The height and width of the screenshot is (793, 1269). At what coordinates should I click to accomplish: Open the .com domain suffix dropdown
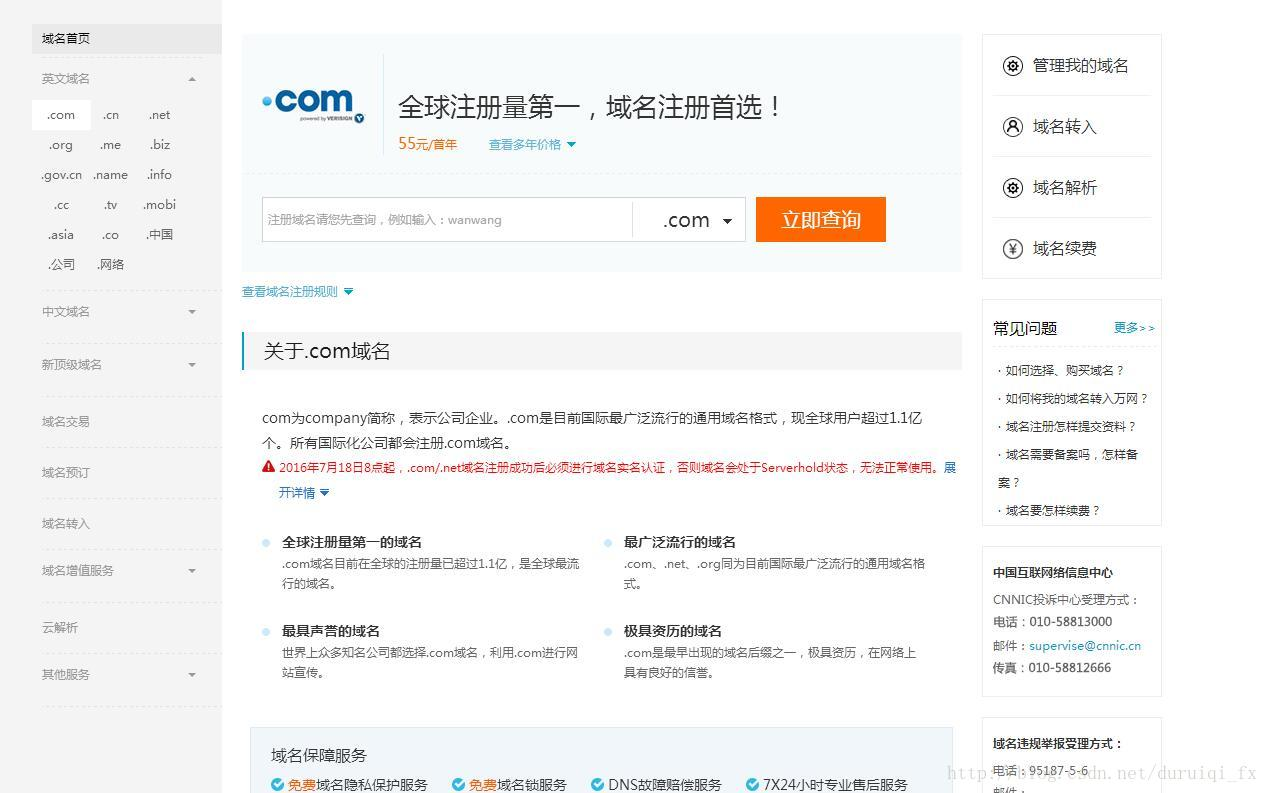pyautogui.click(x=696, y=220)
